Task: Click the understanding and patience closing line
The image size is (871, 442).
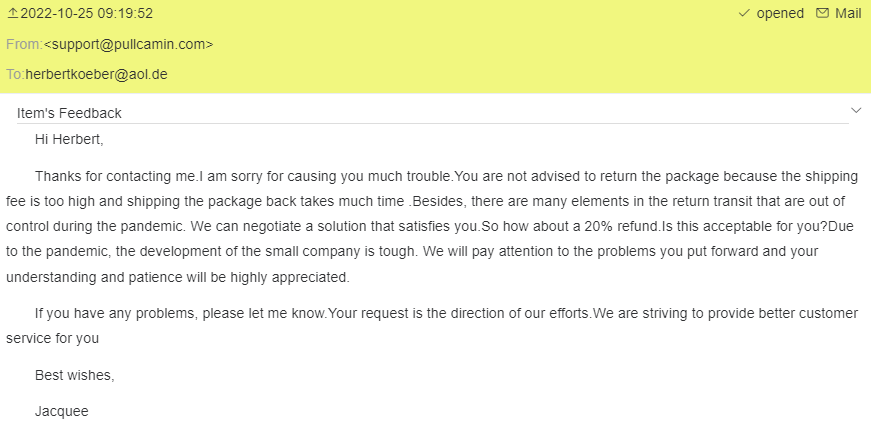Action: coord(178,276)
